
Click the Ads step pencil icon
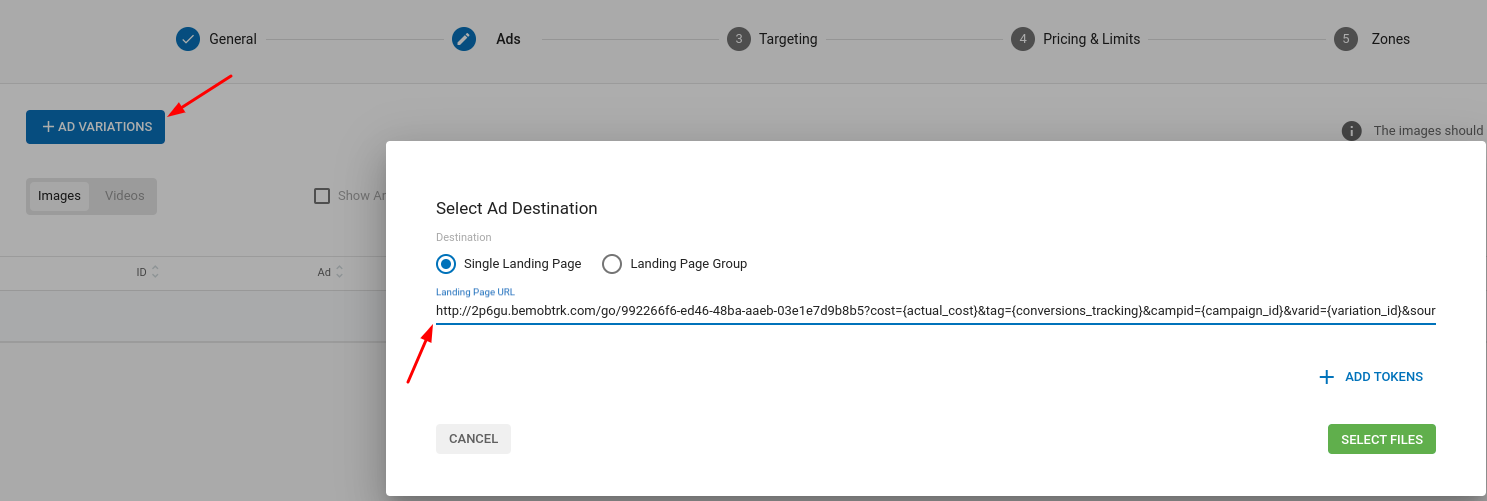point(464,39)
